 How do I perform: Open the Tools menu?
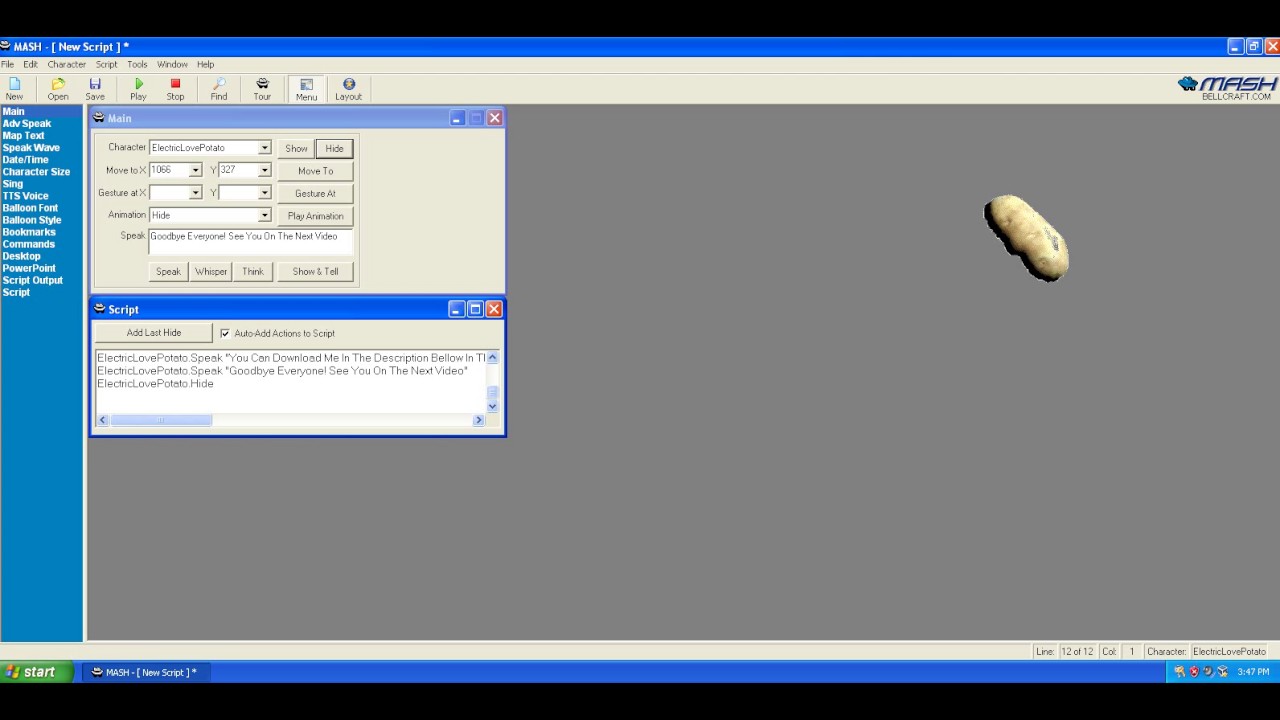pyautogui.click(x=138, y=64)
